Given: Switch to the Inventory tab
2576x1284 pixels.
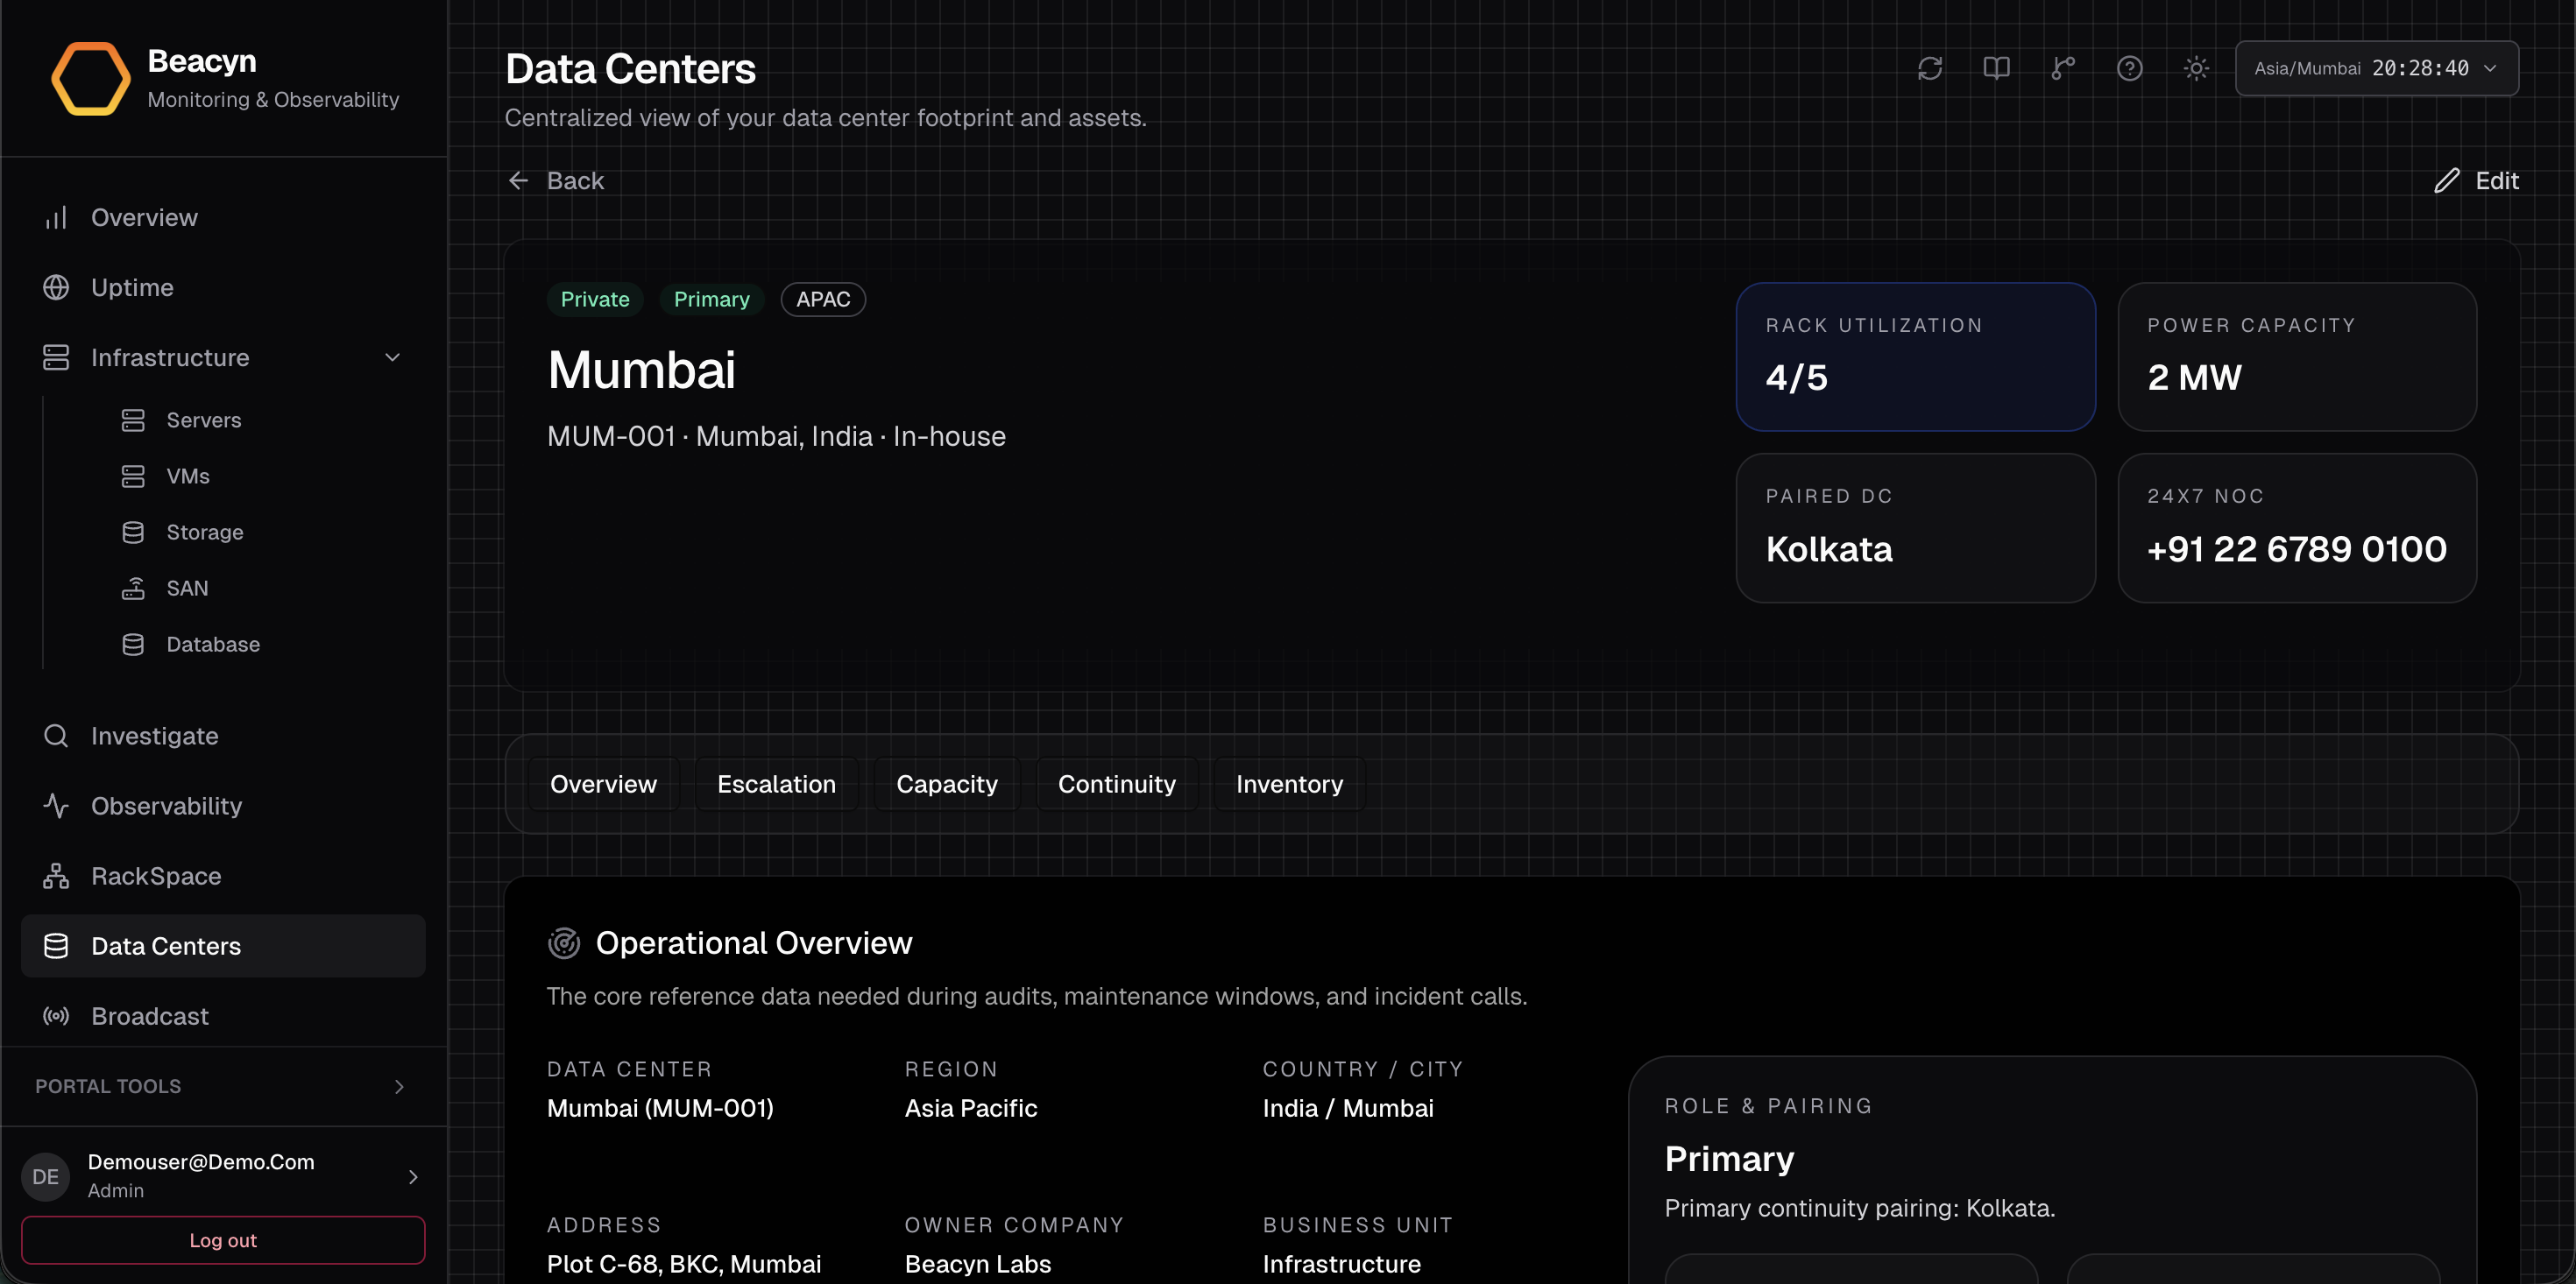Looking at the screenshot, I should pyautogui.click(x=1289, y=784).
